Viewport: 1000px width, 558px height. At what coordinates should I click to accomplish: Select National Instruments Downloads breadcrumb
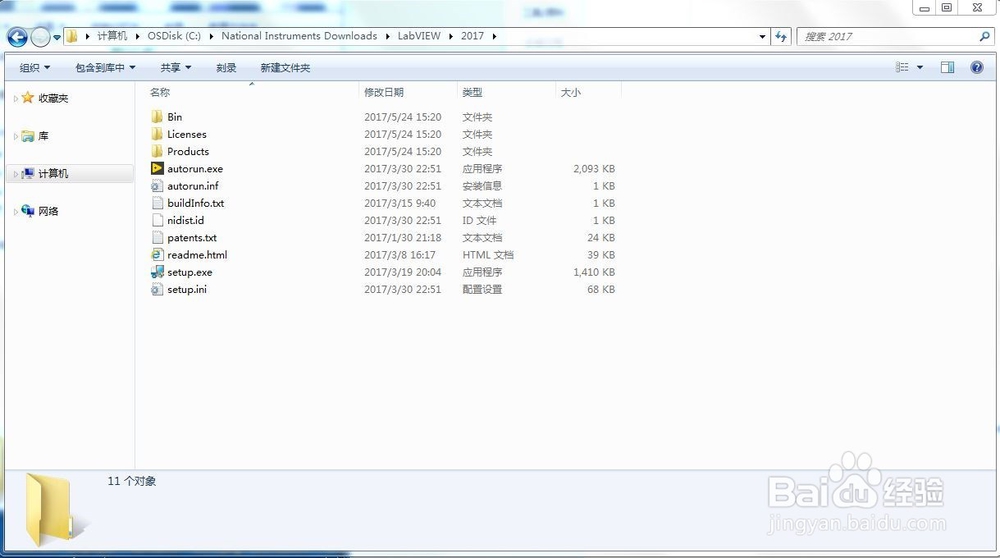click(x=299, y=36)
